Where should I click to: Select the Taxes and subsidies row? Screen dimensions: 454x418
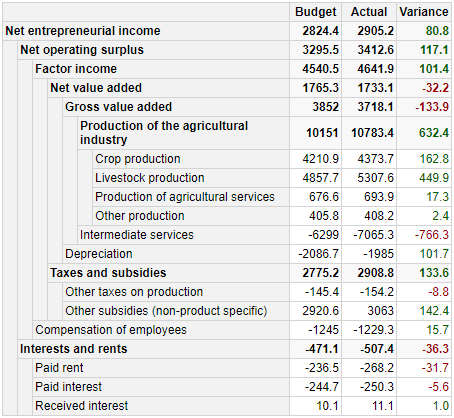tap(249, 273)
